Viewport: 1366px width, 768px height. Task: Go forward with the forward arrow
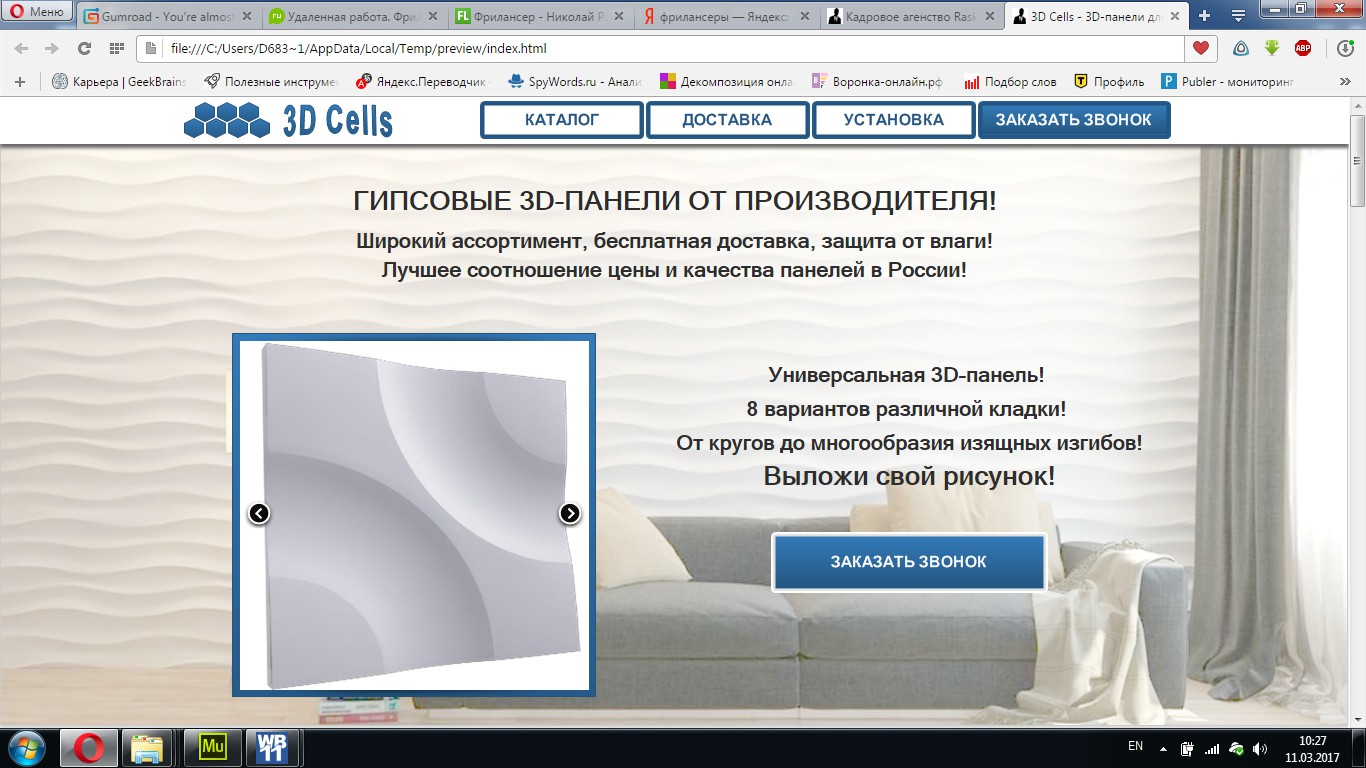[51, 48]
